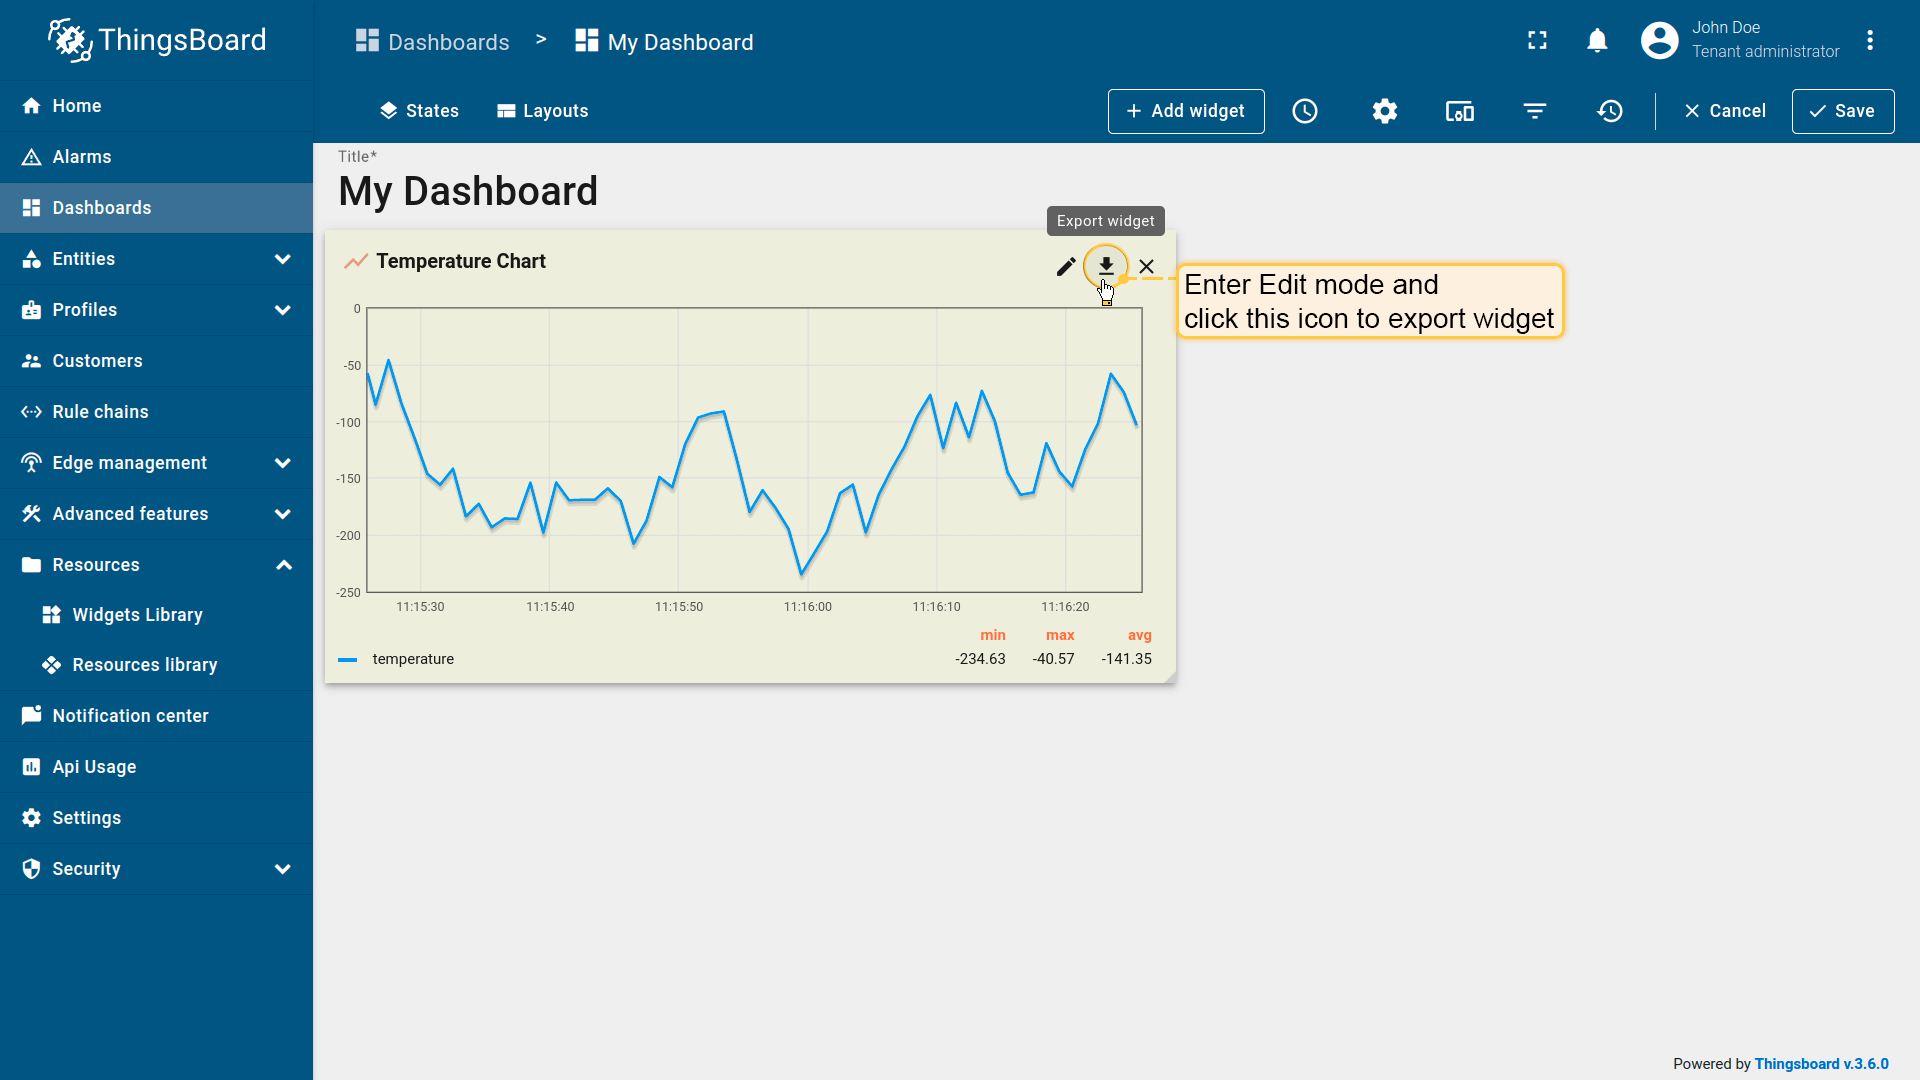Toggle fullscreen mode icon
Image resolution: width=1920 pixels, height=1080 pixels.
coord(1537,40)
